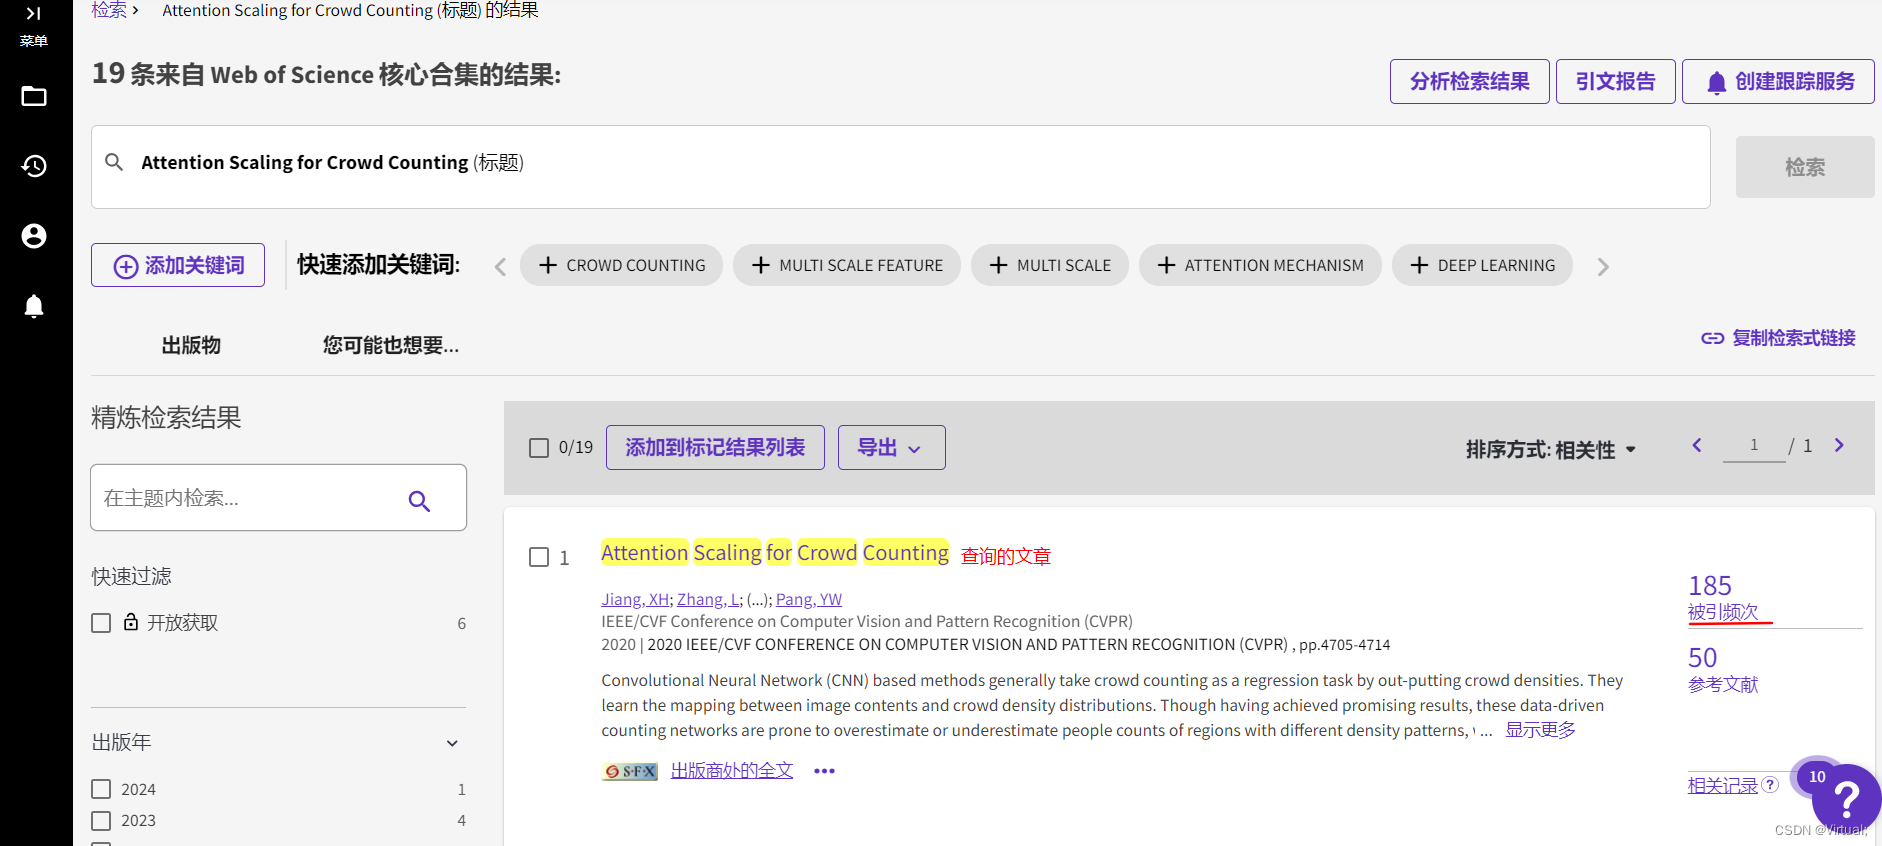Viewport: 1882px width, 846px height.
Task: Open author Pang, YW link
Action: [809, 599]
